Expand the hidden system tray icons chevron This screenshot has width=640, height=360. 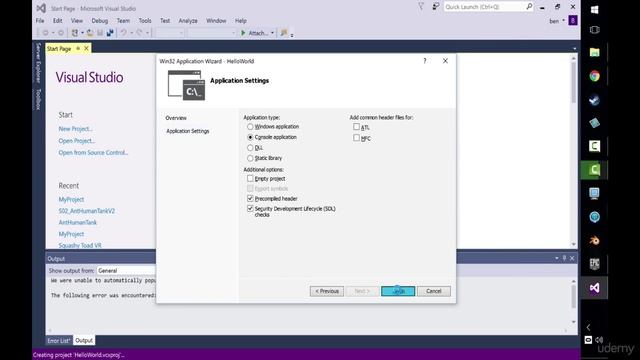coord(589,327)
